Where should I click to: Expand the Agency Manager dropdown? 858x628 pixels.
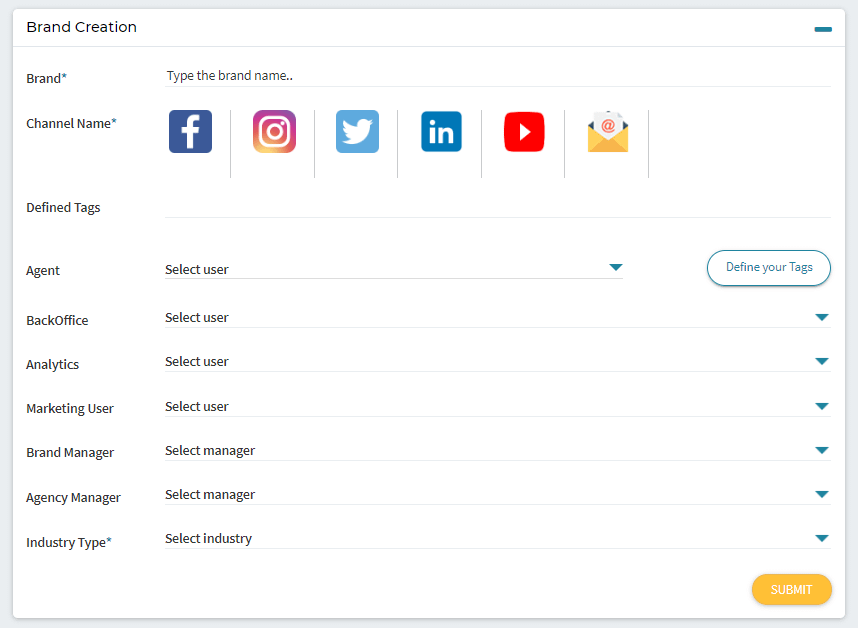pos(498,495)
